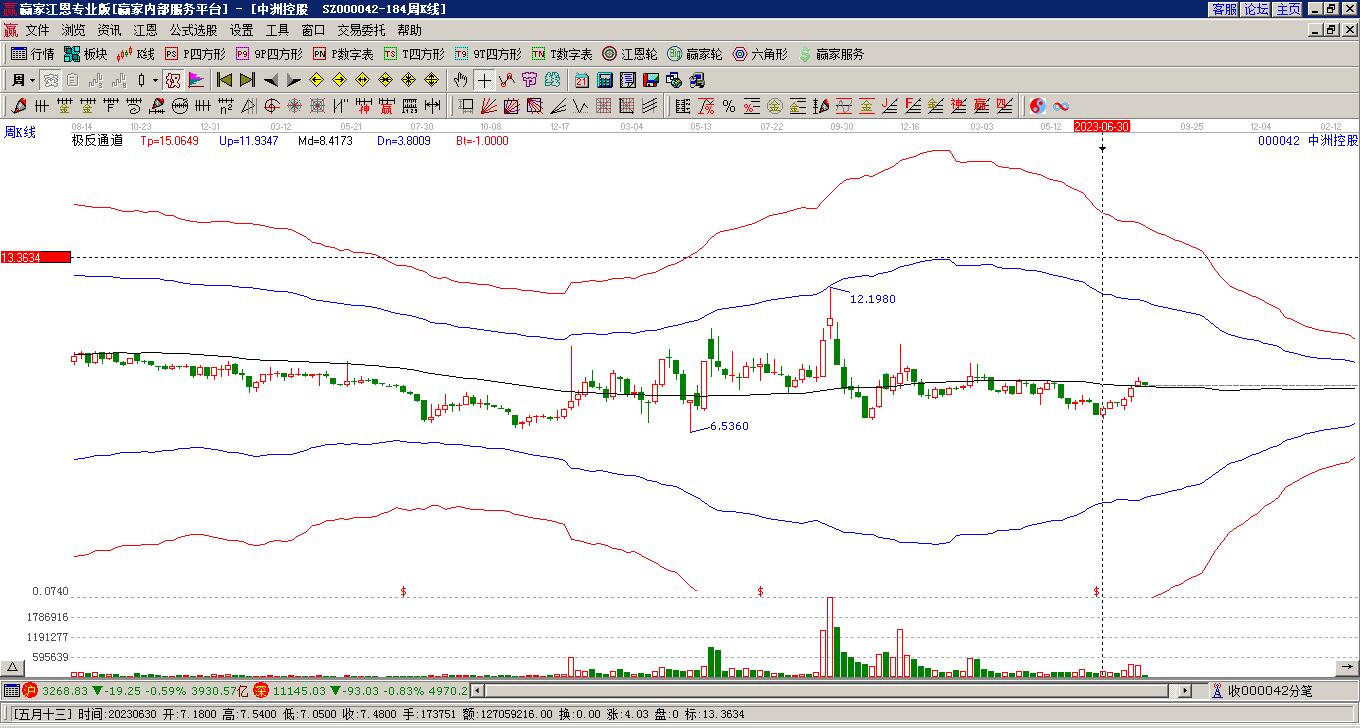The image size is (1360, 728).
Task: Click the floppy-disk save icon
Action: [x=650, y=80]
